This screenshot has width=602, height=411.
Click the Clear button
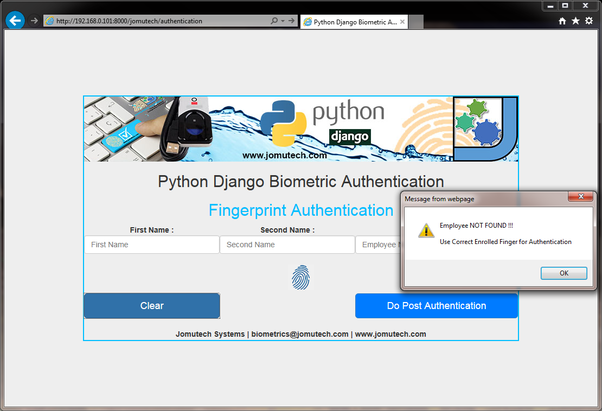152,306
